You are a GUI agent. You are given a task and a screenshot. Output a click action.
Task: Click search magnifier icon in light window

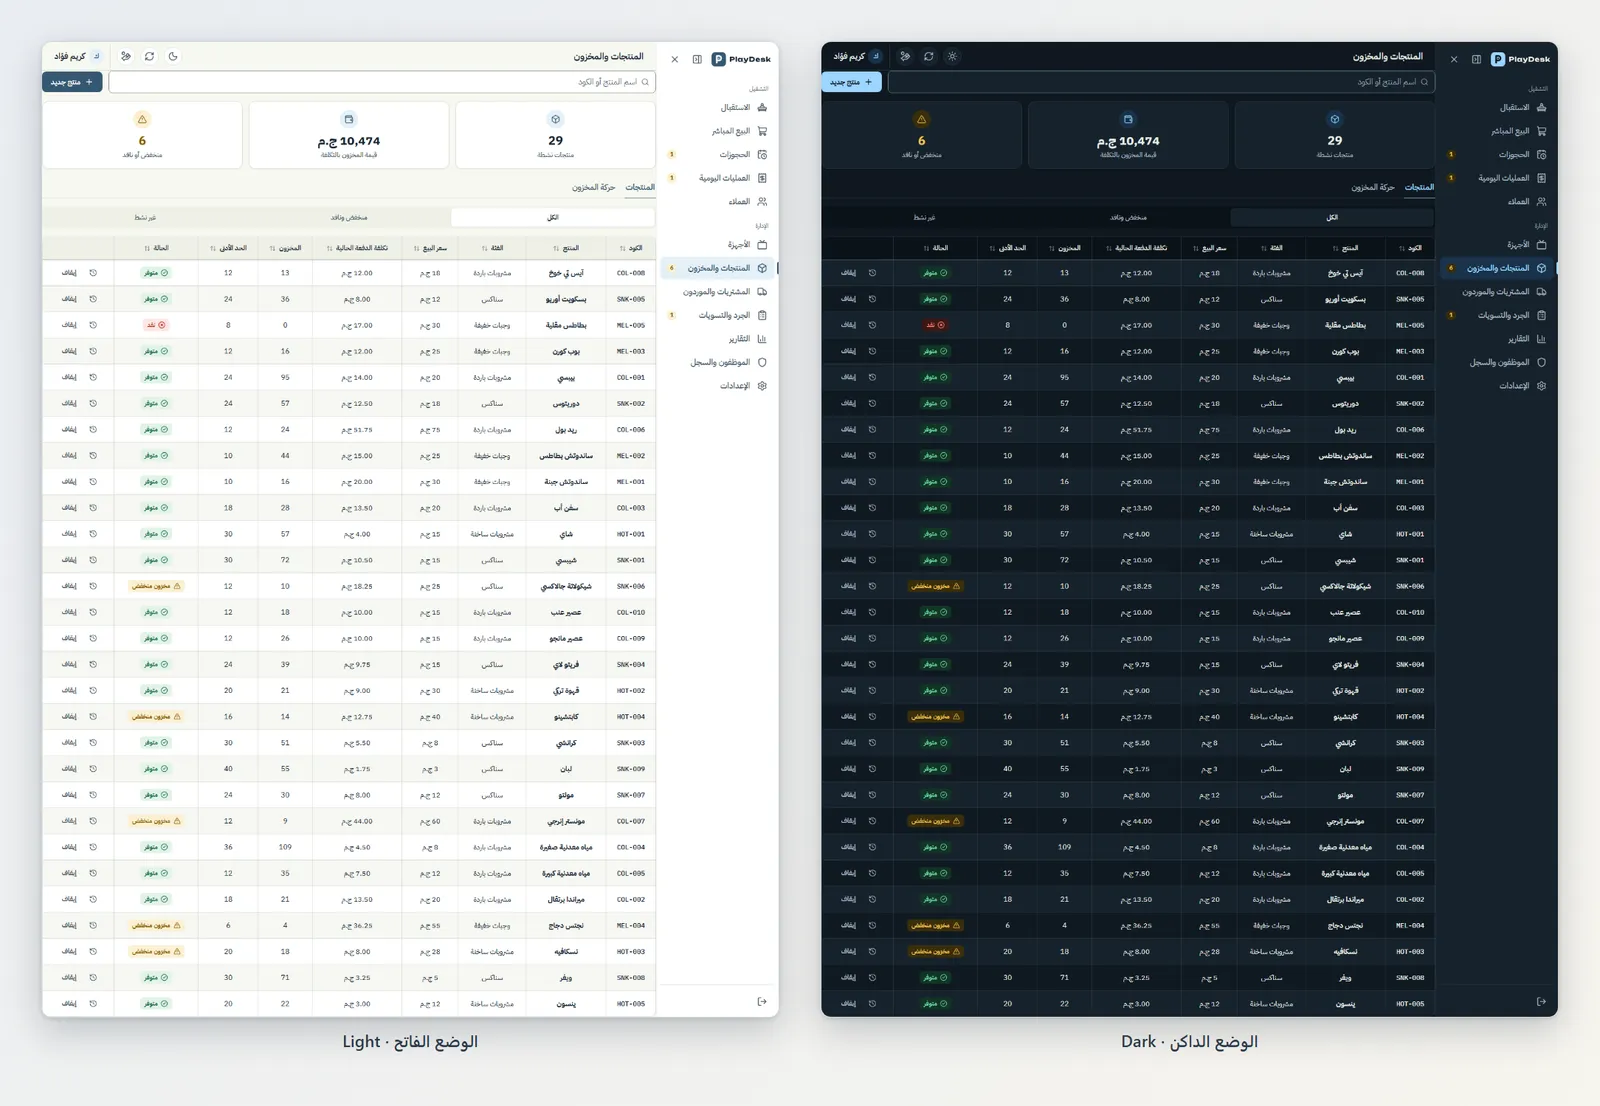click(x=645, y=82)
